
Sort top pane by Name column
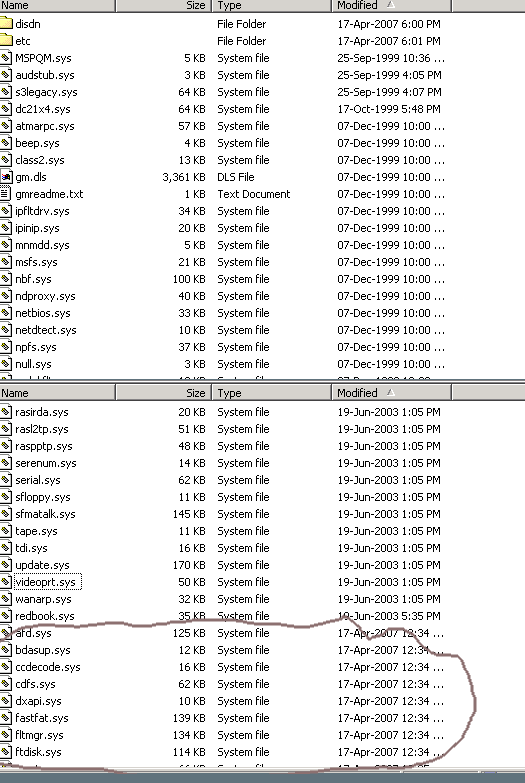coord(57,5)
